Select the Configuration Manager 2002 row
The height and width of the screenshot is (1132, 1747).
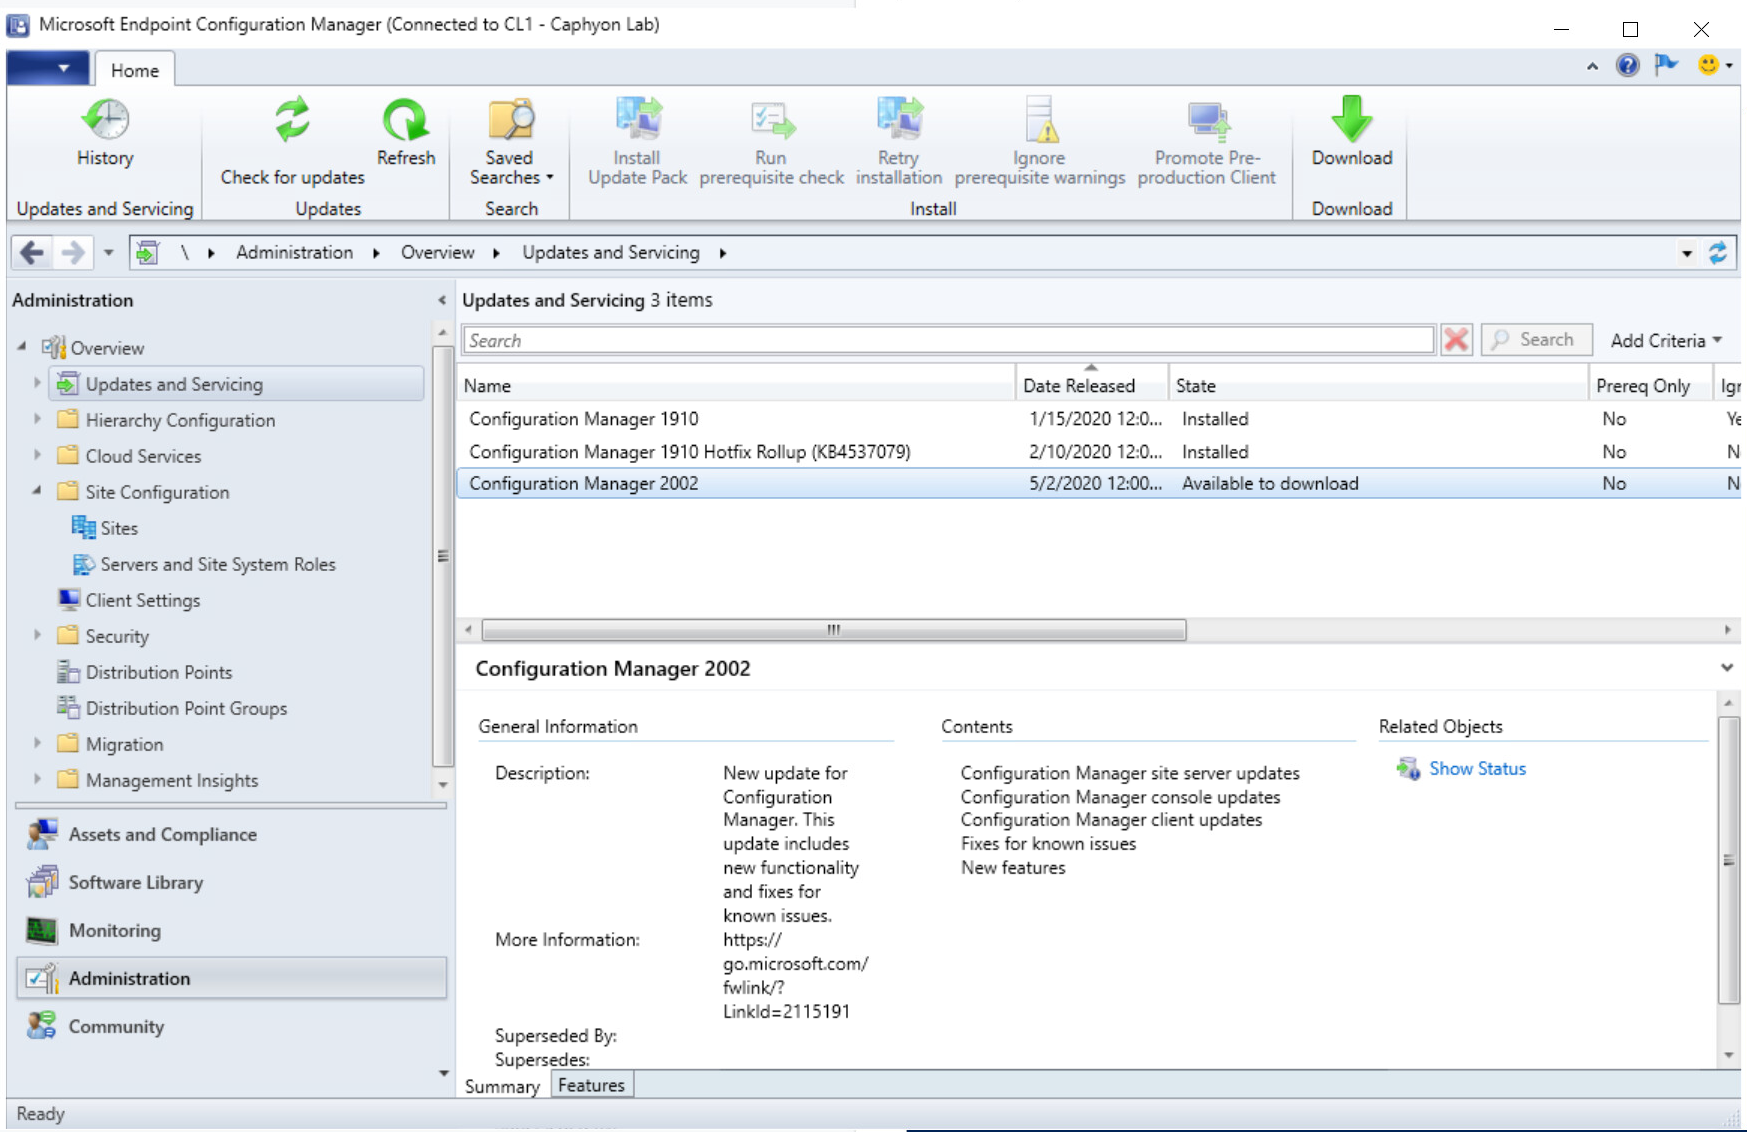click(x=1098, y=483)
